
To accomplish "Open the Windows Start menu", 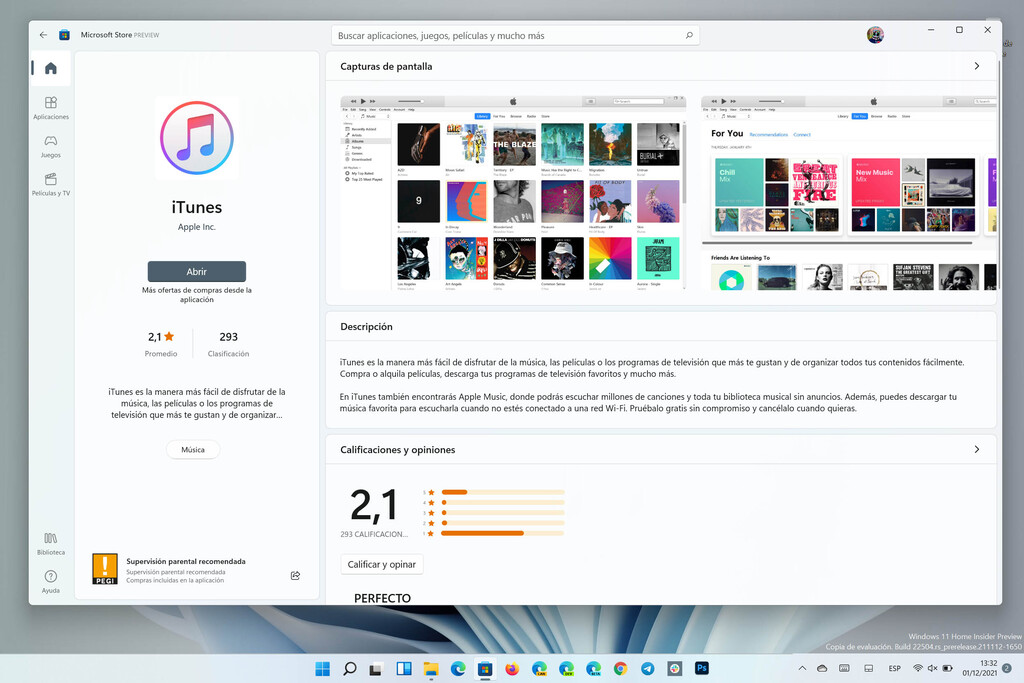I will click(323, 669).
